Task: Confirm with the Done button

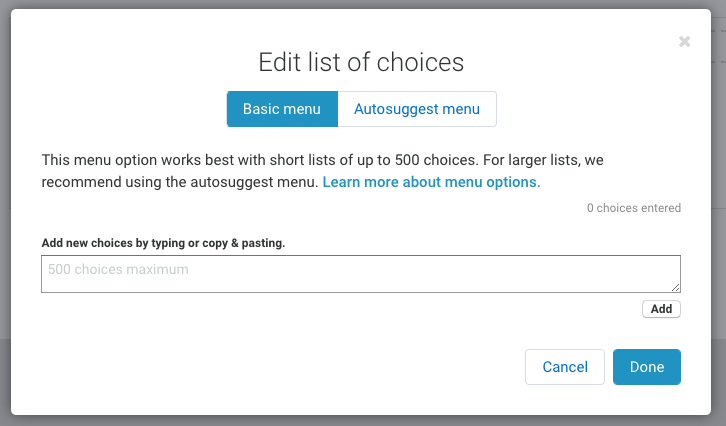Action: coord(647,367)
